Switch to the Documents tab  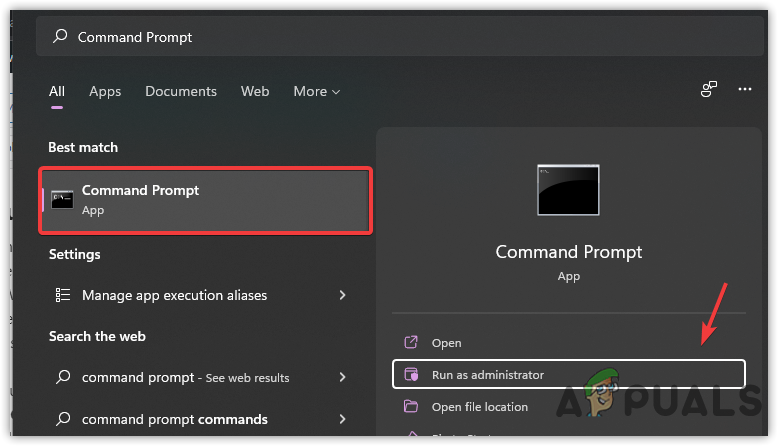pos(181,91)
